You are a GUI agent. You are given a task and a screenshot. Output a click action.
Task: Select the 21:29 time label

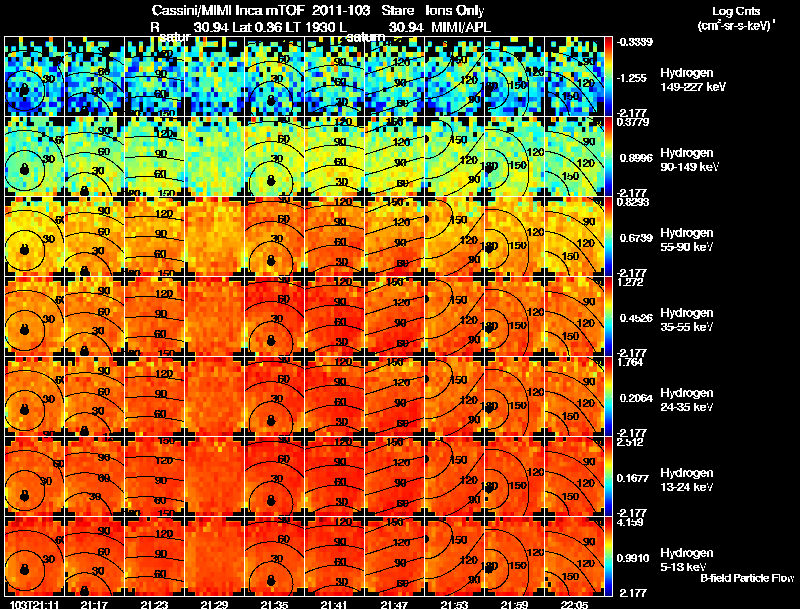214,604
